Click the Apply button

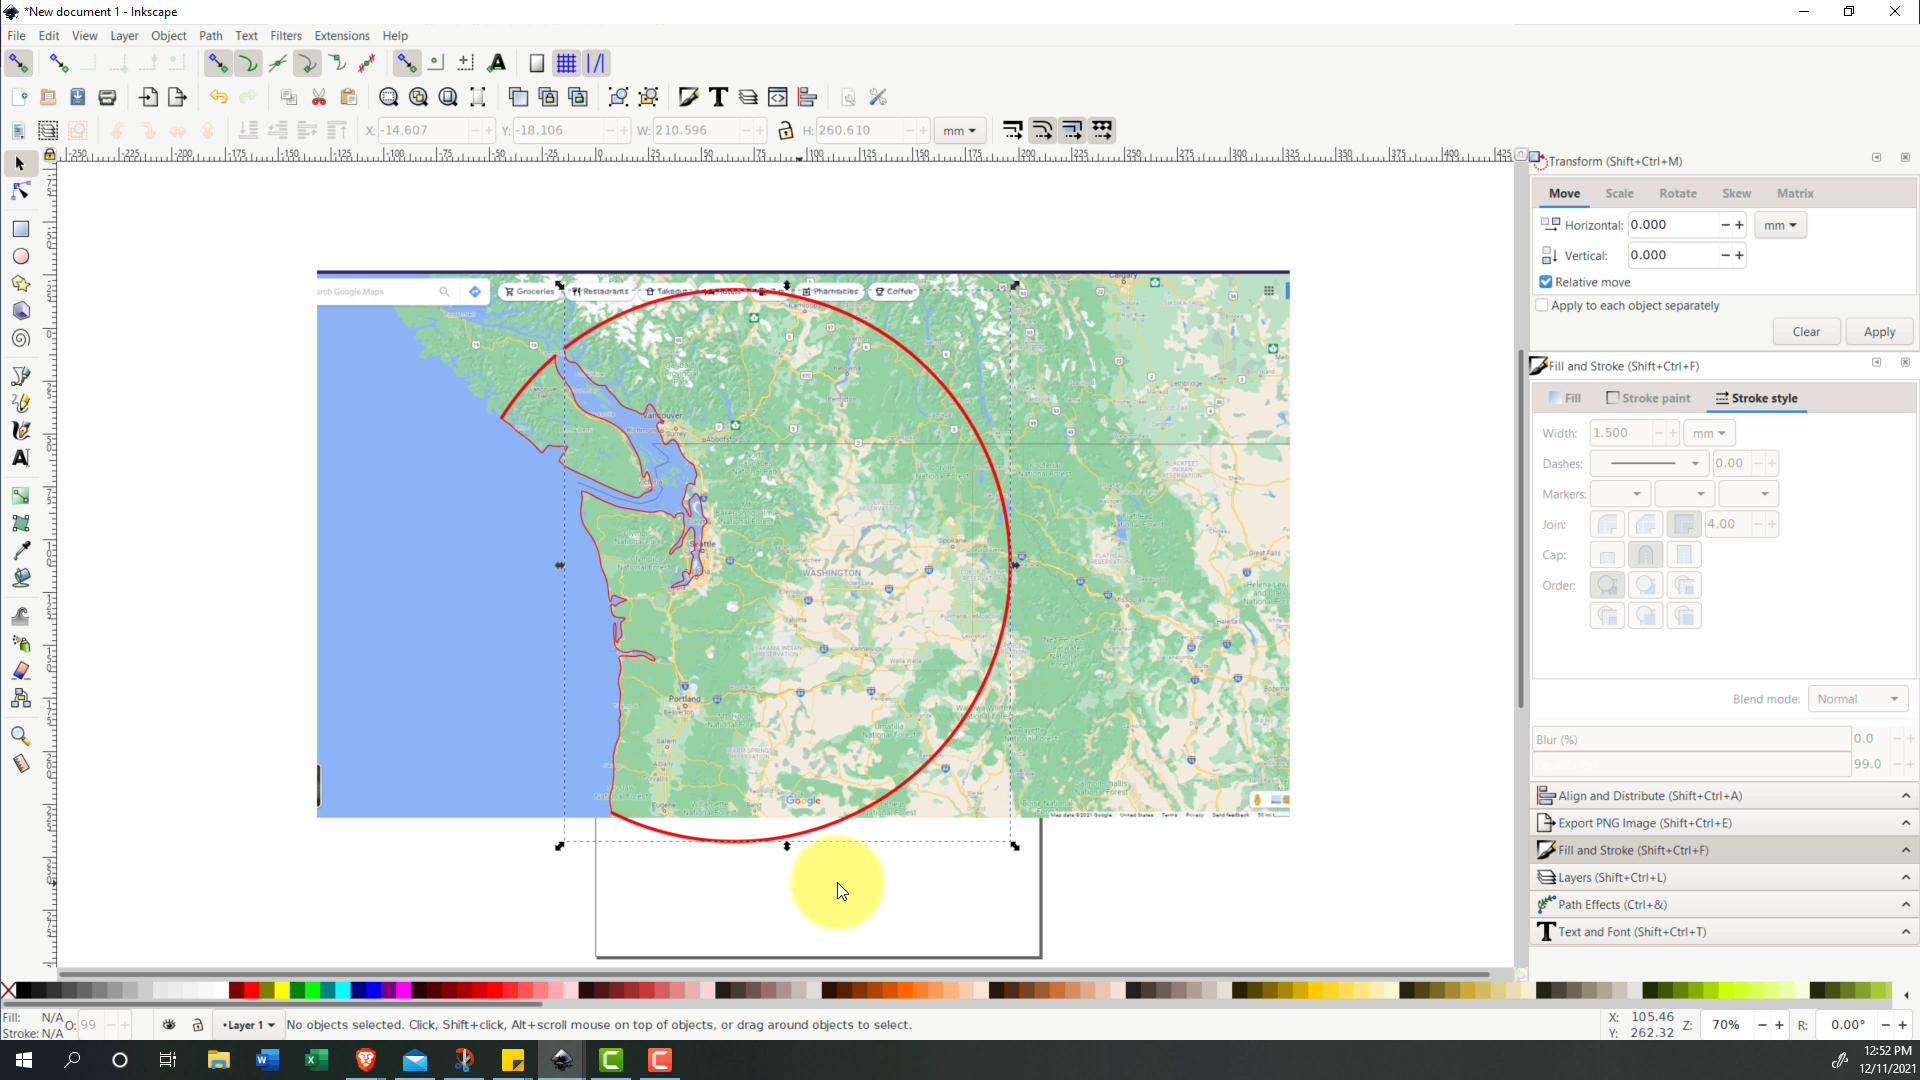[x=1878, y=332]
